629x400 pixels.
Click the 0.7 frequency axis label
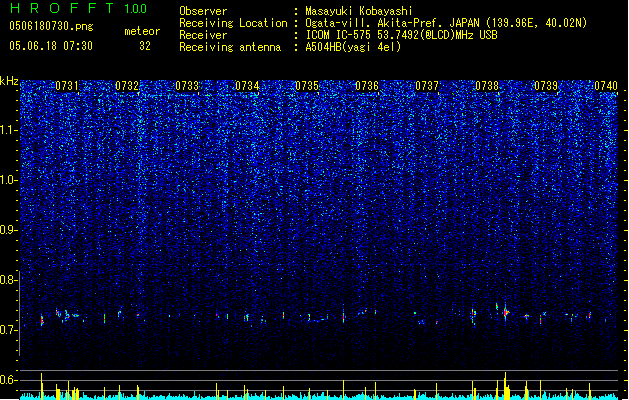coord(9,330)
